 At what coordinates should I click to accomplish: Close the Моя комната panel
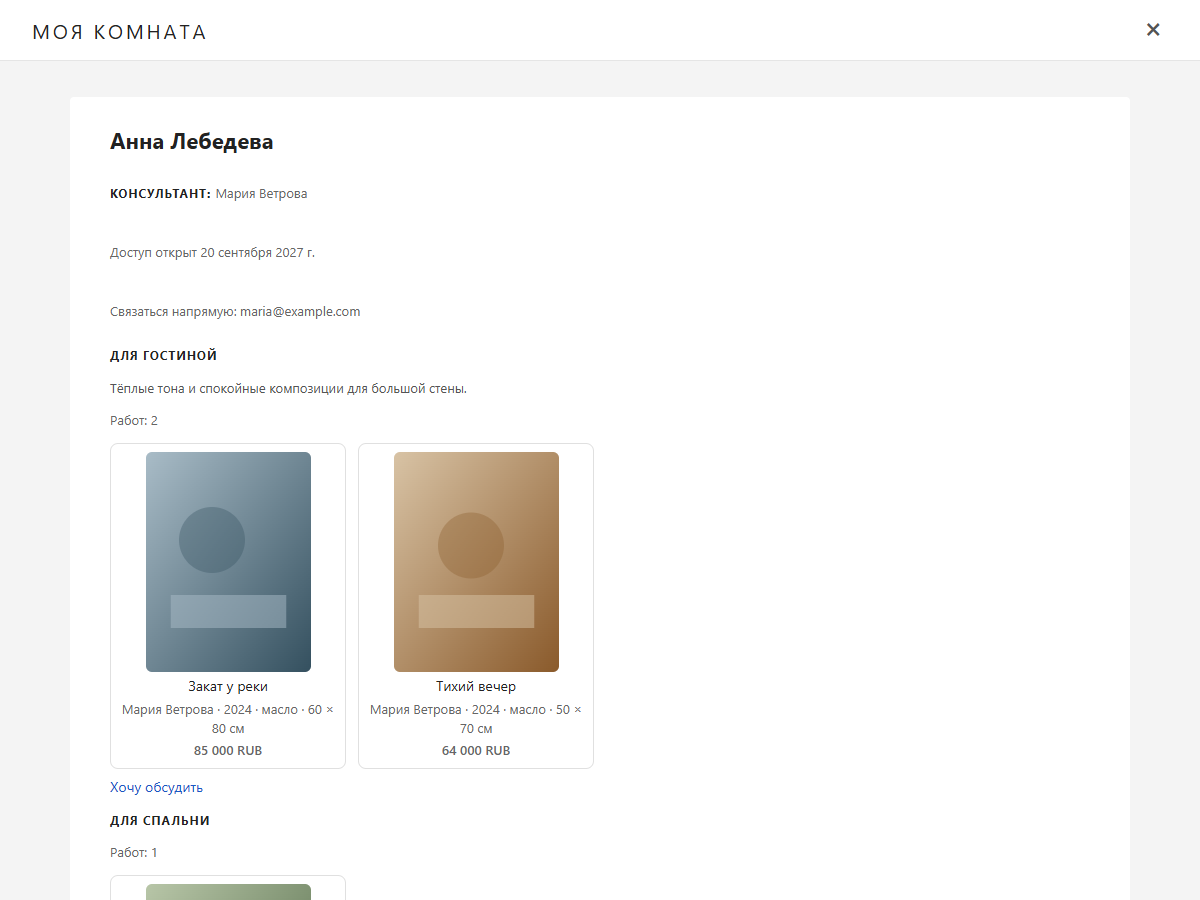tap(1153, 30)
